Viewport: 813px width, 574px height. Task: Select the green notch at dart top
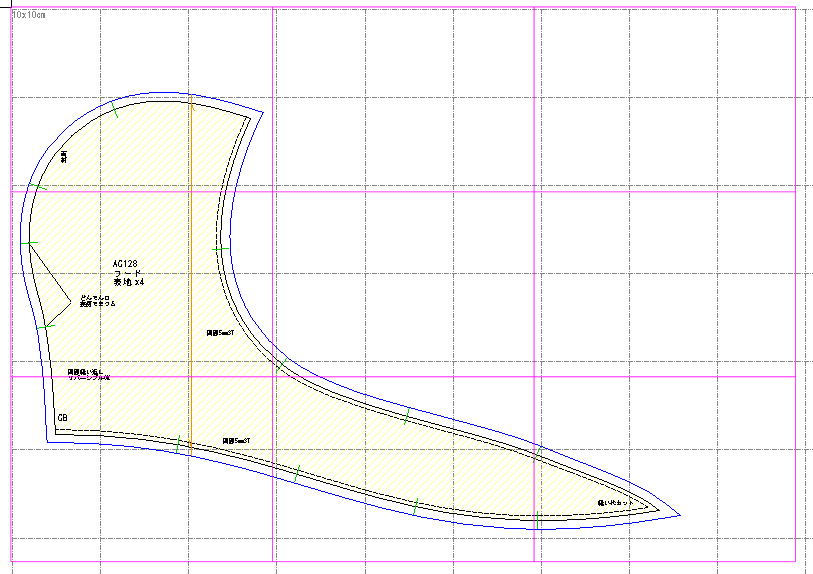[29, 243]
